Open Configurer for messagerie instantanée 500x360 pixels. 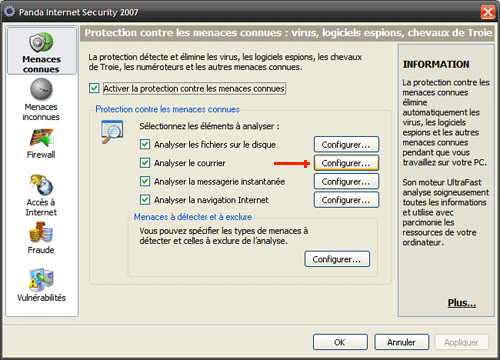point(346,182)
